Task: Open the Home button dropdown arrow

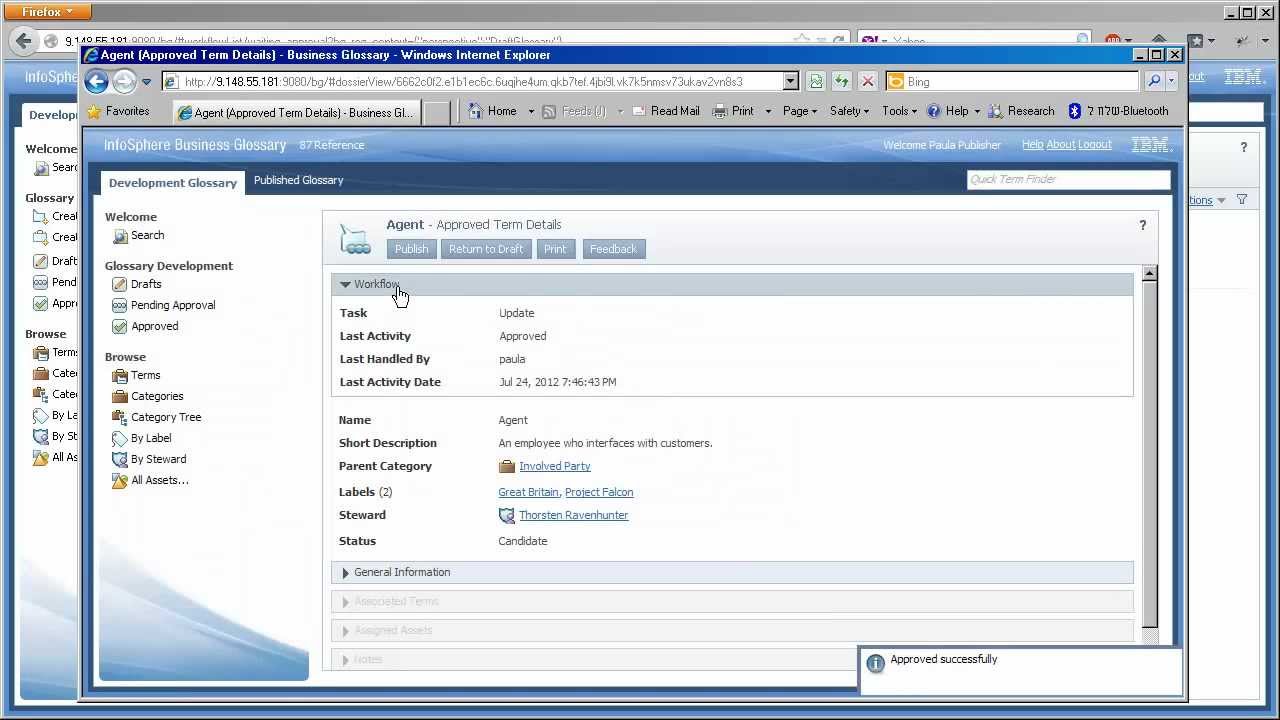Action: point(531,111)
